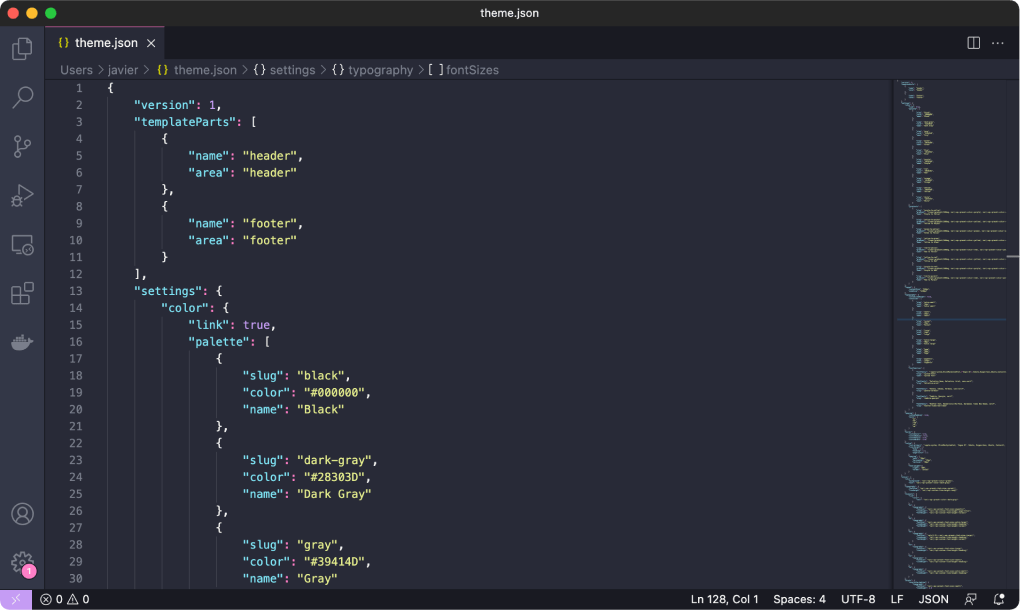Open the Explorer view in activity bar
The height and width of the screenshot is (610, 1020).
coord(22,49)
